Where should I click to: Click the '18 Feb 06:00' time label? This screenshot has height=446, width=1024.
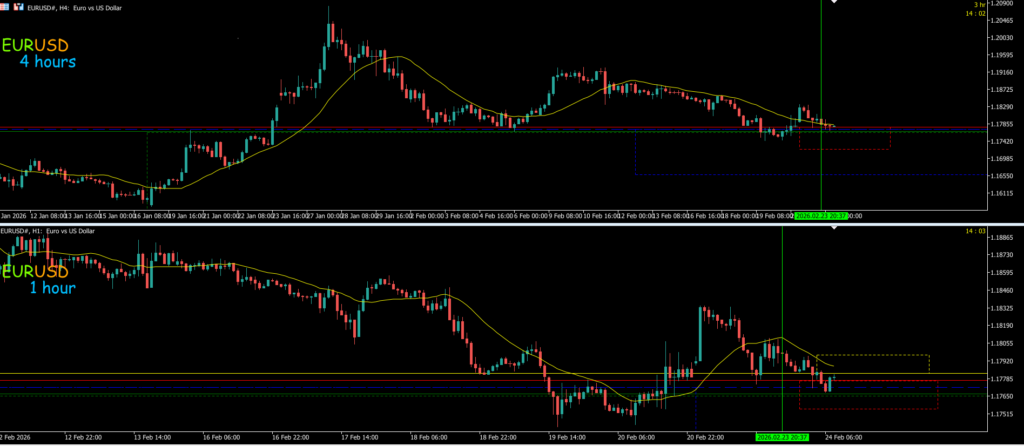428,437
